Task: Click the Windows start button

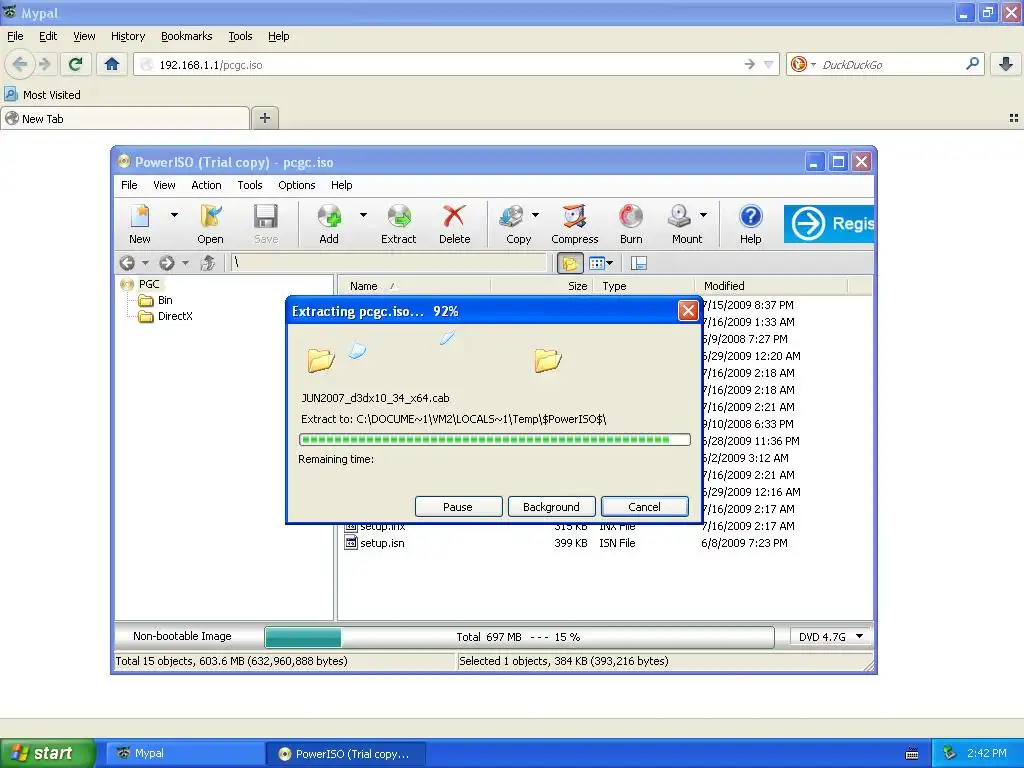Action: (47, 753)
